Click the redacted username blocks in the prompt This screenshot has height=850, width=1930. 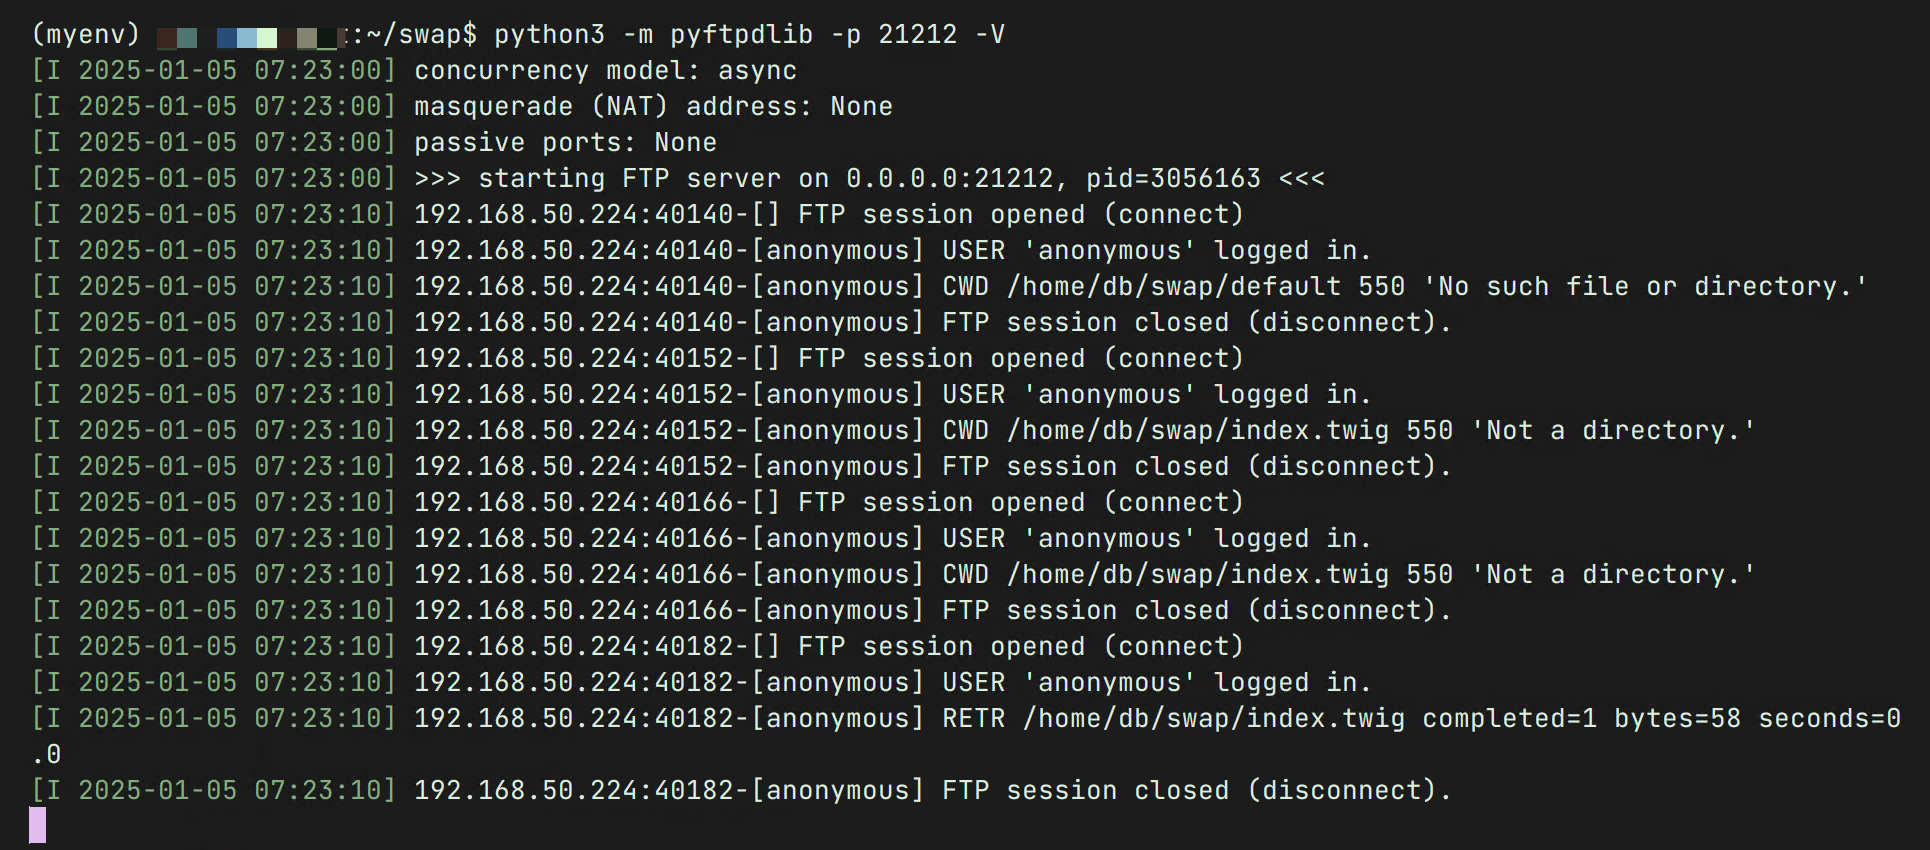click(250, 38)
